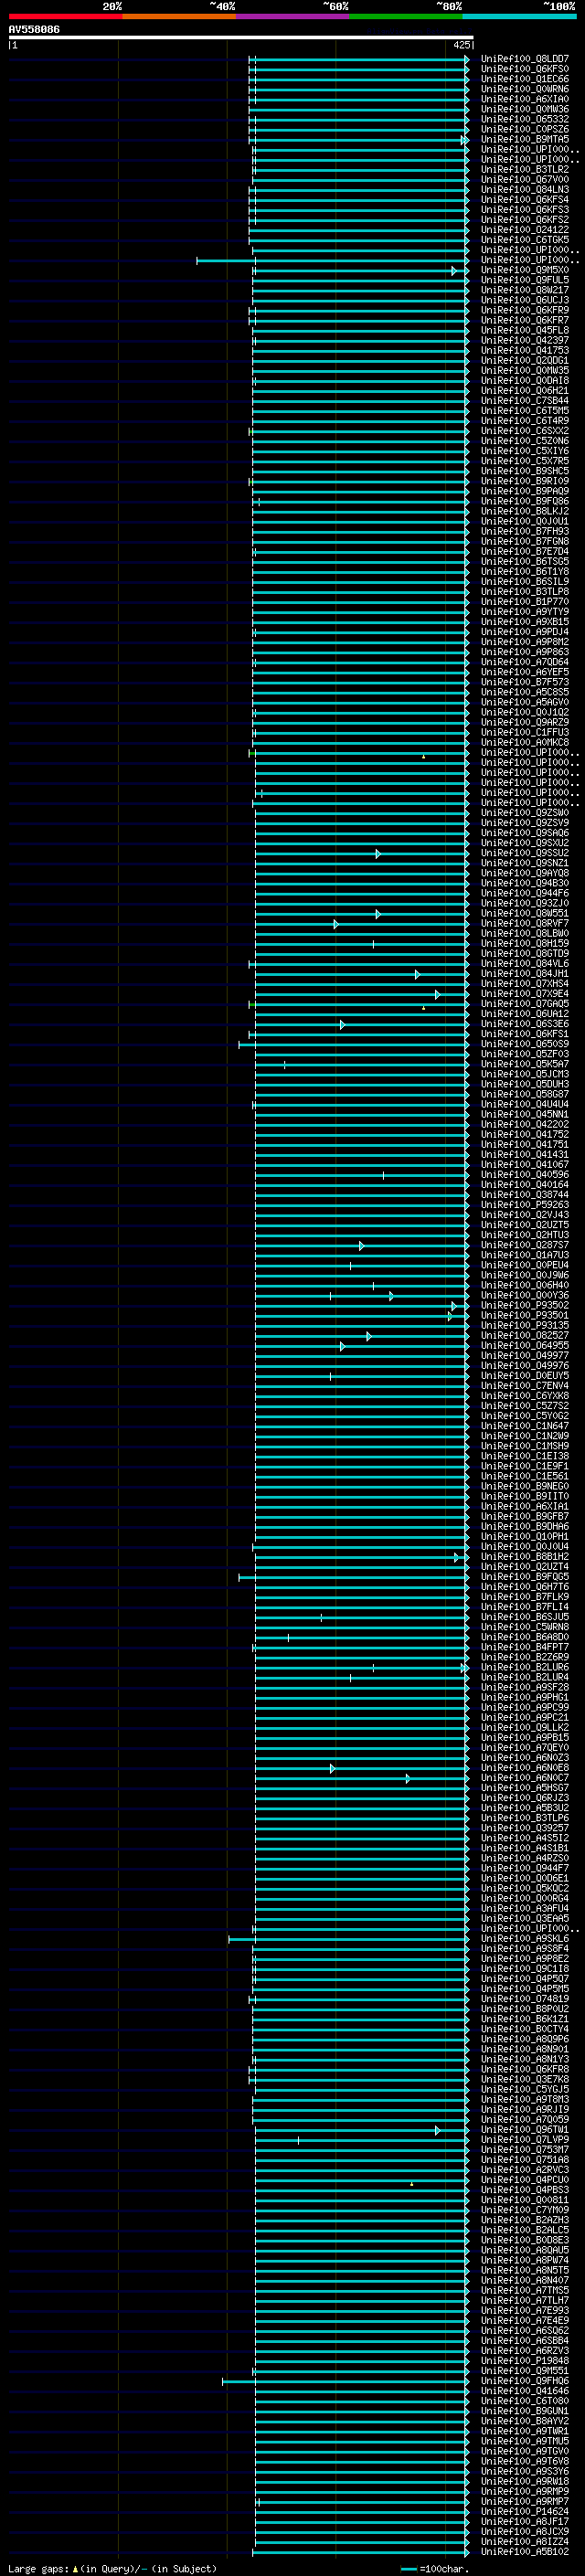This screenshot has height=2576, width=585.
Task: Select the UniRef100_Q45FL8 label
Action: tap(525, 331)
